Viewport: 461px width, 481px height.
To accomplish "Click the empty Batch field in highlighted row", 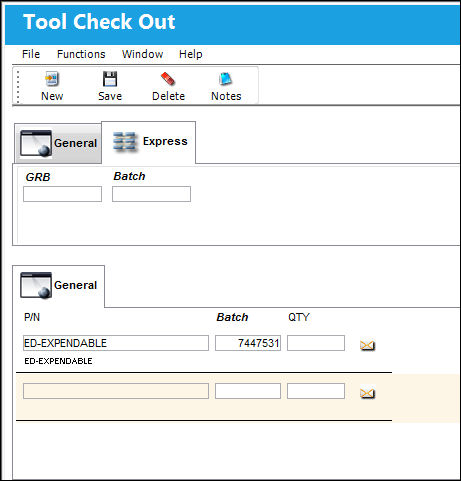I will [x=248, y=391].
